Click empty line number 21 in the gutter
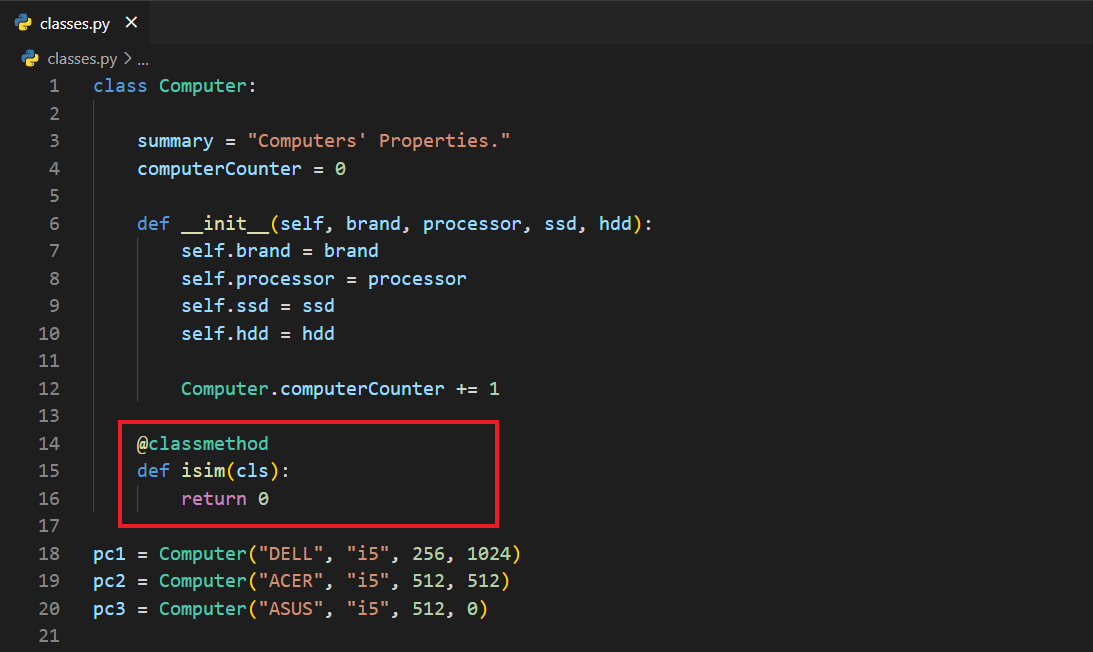Image resolution: width=1093 pixels, height=652 pixels. pos(49,636)
